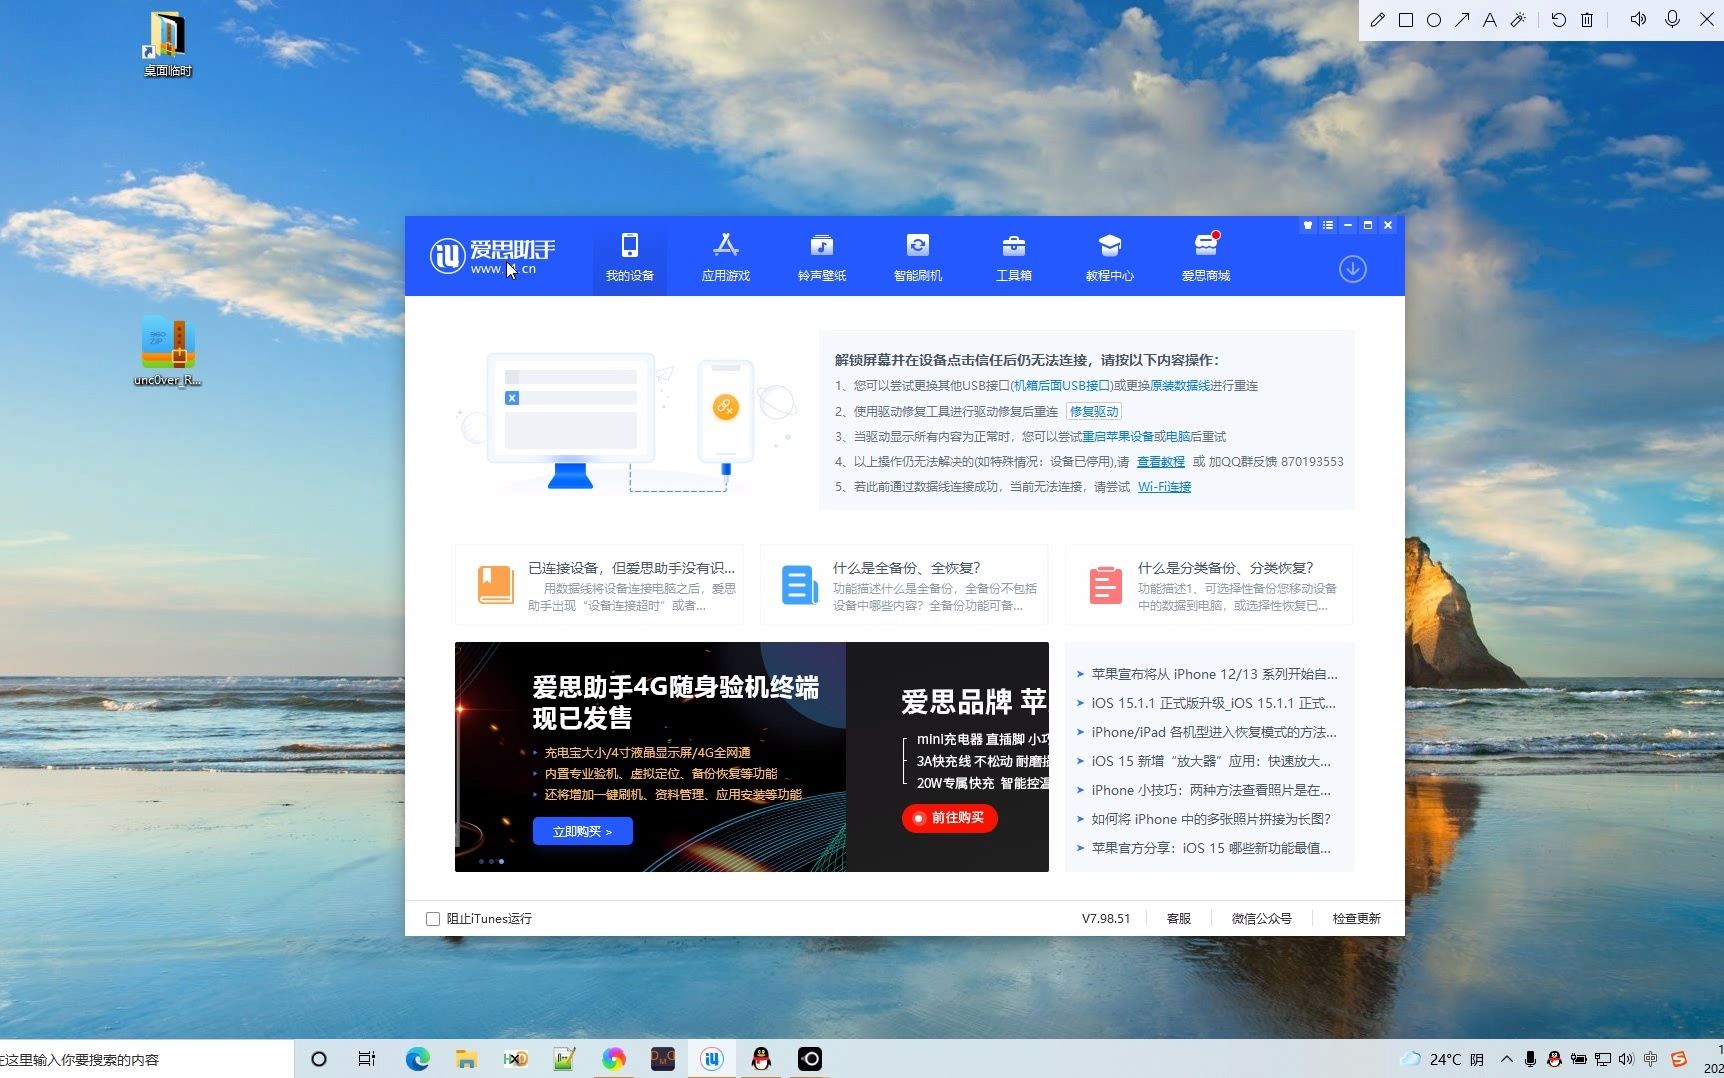Open the 什么是全备份、全恢复? card
Viewport: 1724px width, 1078px height.
[x=904, y=585]
